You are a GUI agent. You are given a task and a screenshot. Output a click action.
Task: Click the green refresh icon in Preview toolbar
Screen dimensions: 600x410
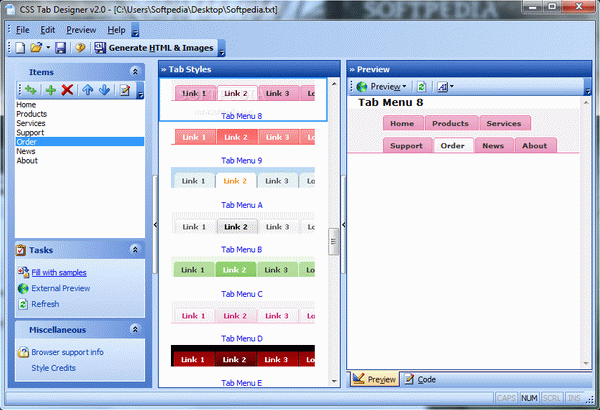[x=421, y=87]
